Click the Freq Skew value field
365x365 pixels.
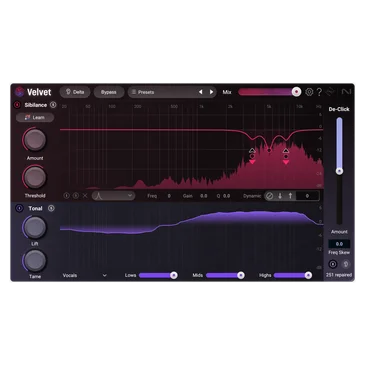pyautogui.click(x=339, y=244)
